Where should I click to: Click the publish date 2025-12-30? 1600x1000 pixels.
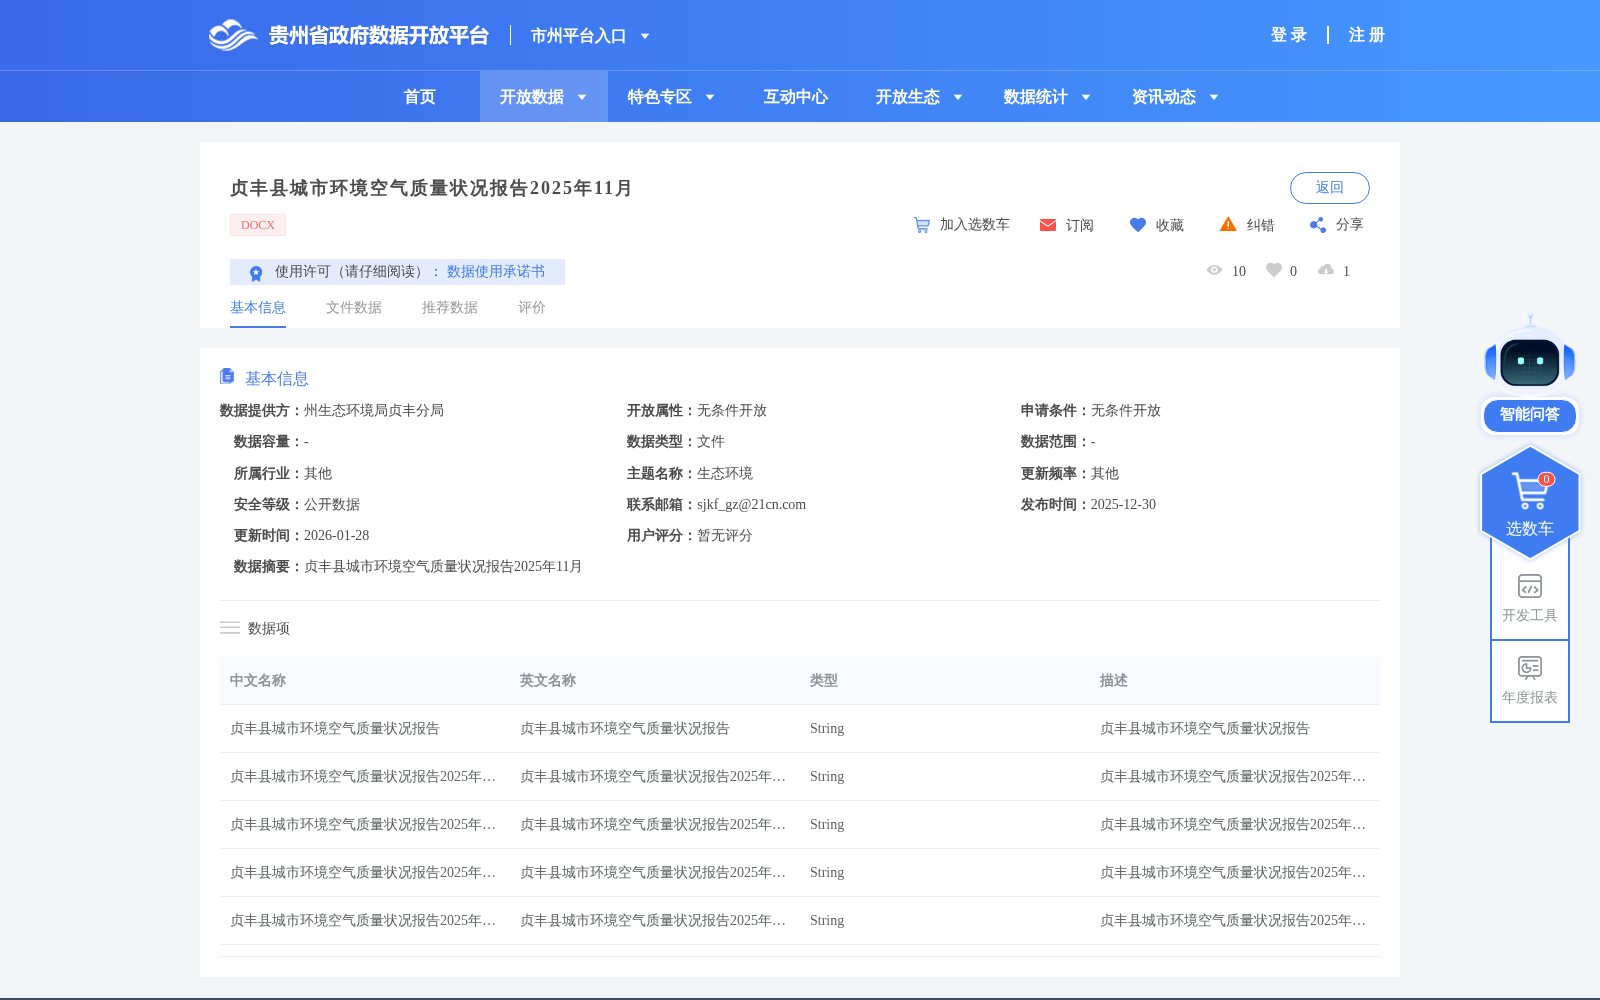(x=1123, y=505)
